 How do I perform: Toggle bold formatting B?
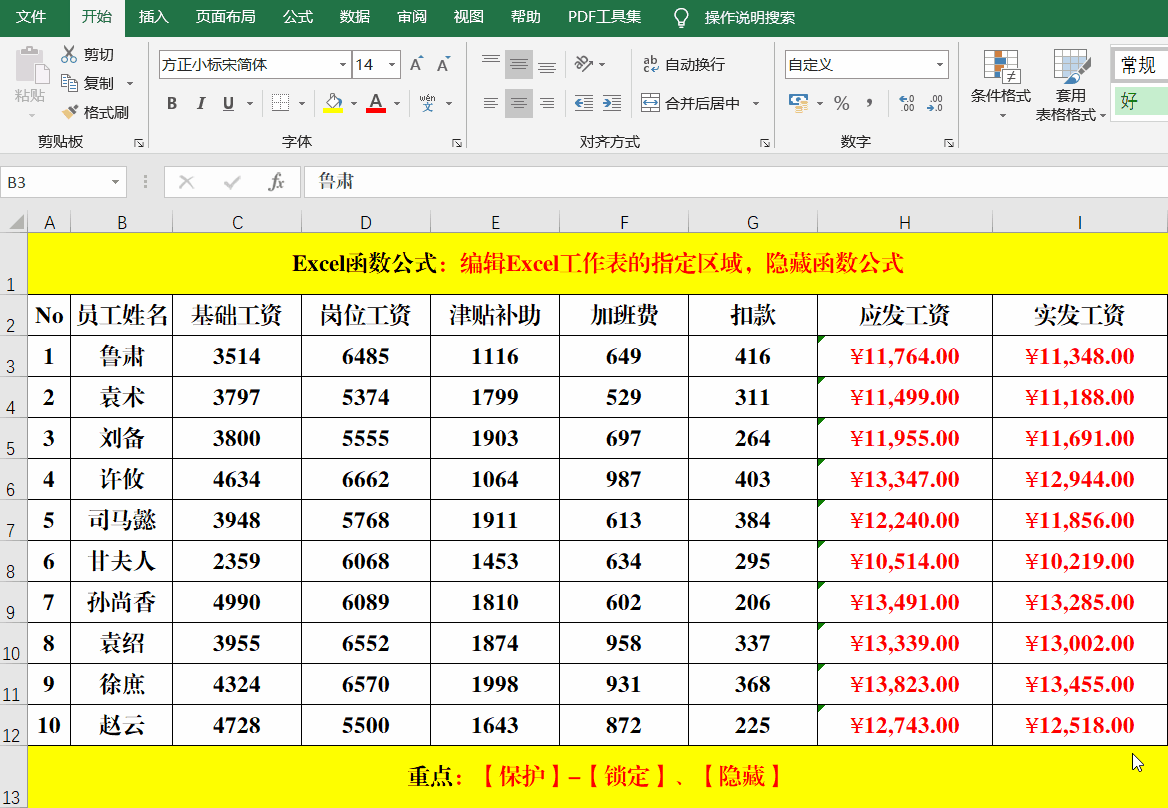[172, 104]
